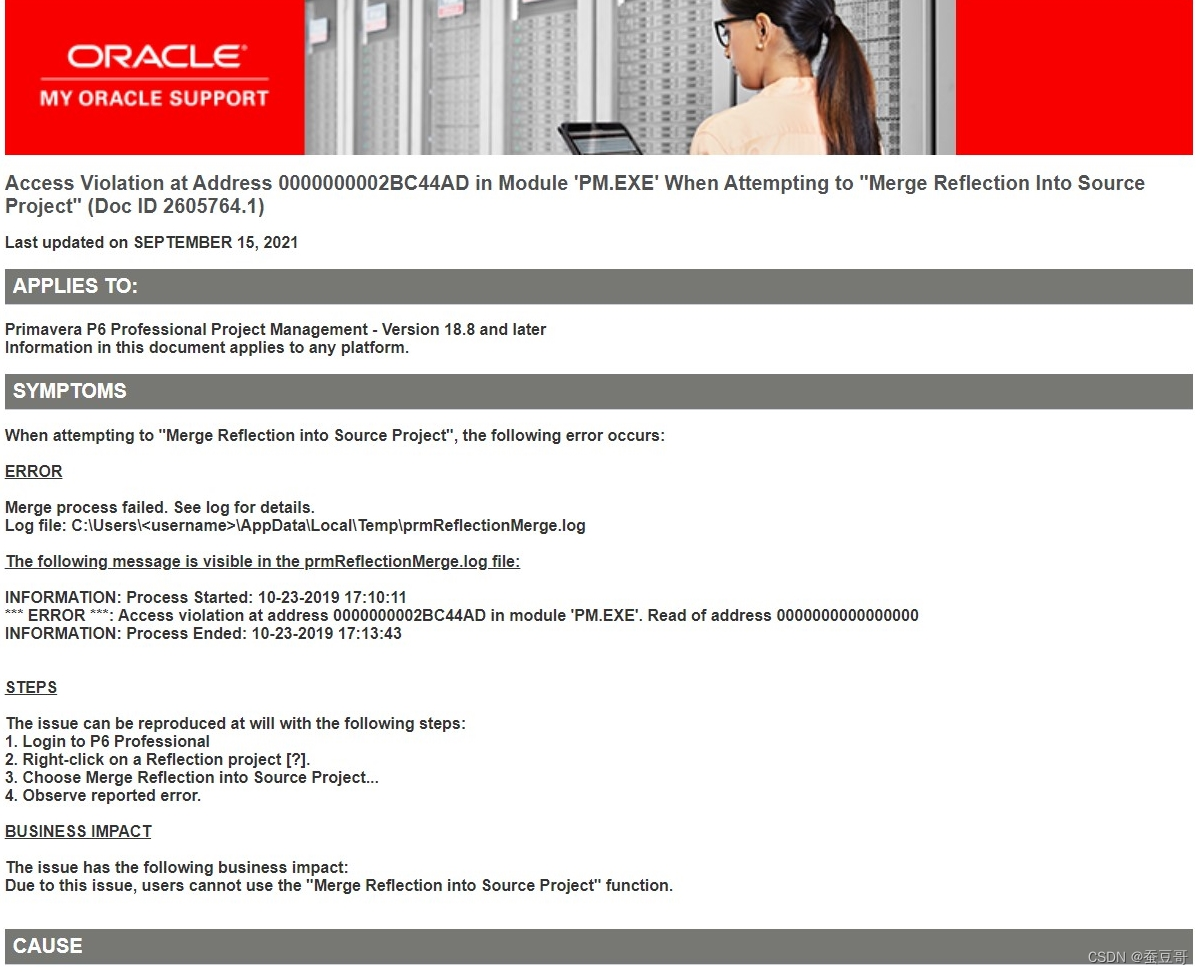Click the underlined ERROR heading
The width and height of the screenshot is (1204, 974).
34,472
